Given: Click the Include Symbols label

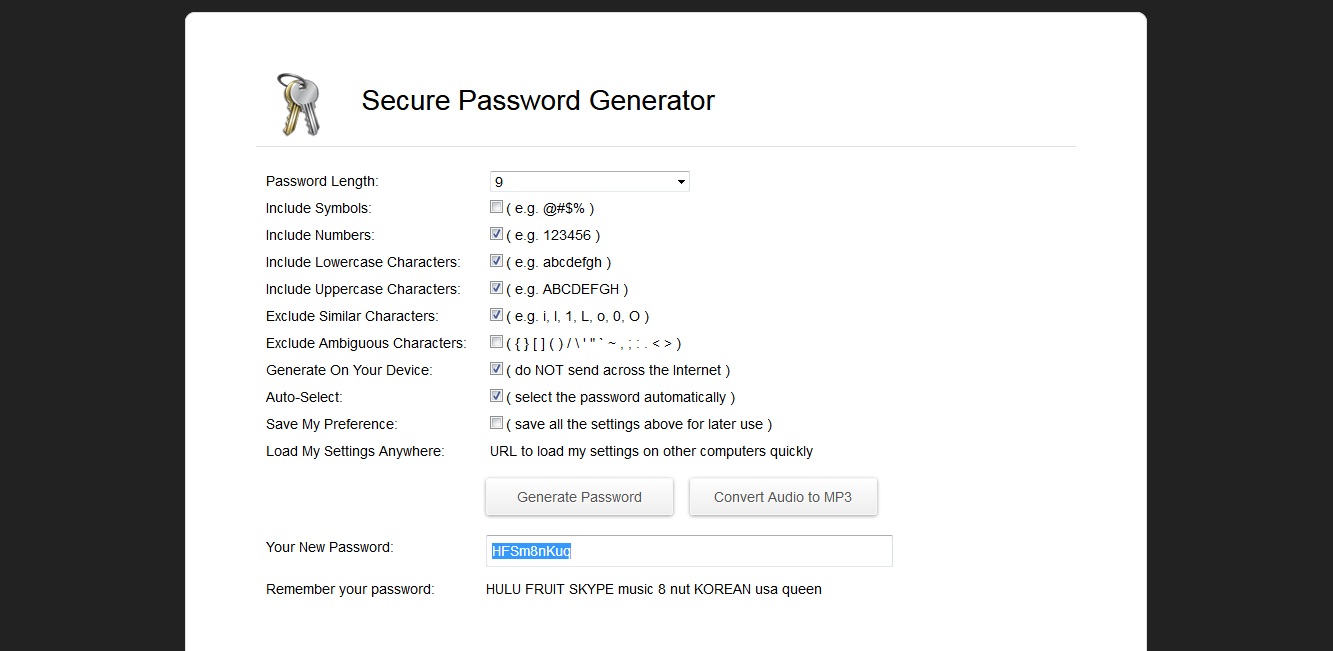Looking at the screenshot, I should pos(318,208).
